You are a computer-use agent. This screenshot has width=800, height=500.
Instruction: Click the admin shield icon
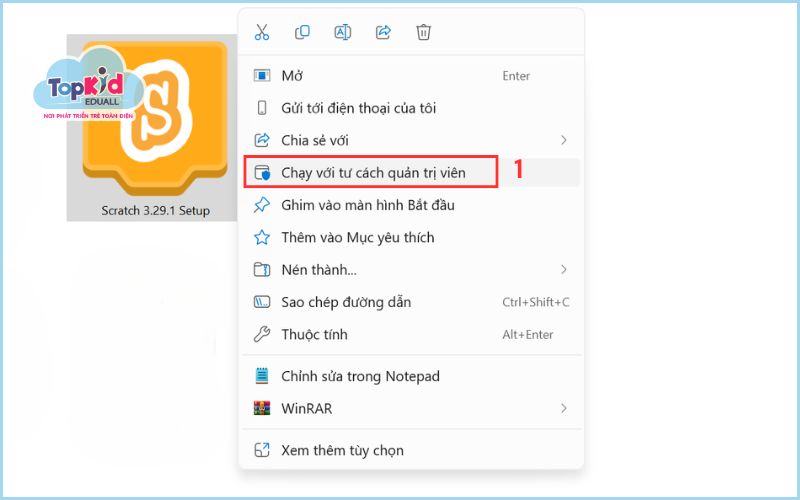click(262, 172)
